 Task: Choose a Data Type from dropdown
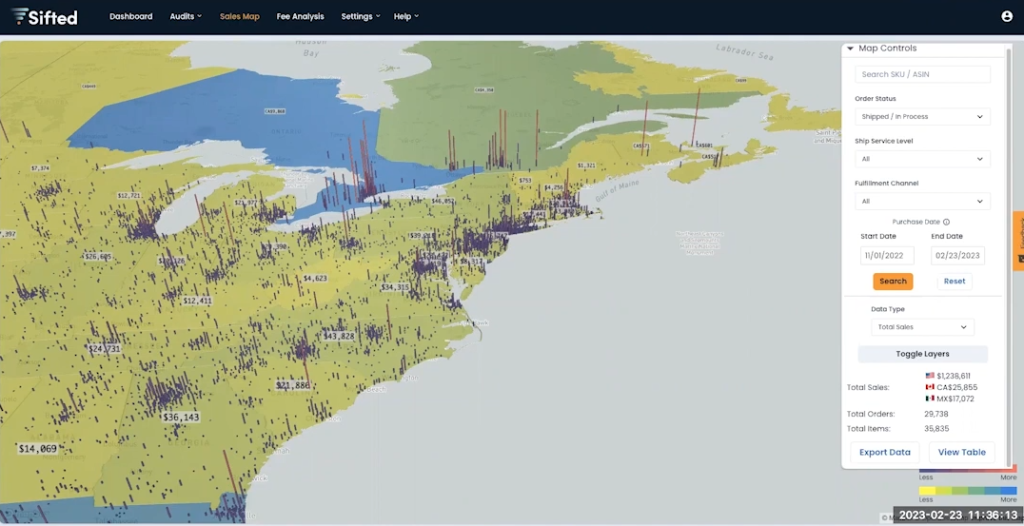(x=922, y=327)
